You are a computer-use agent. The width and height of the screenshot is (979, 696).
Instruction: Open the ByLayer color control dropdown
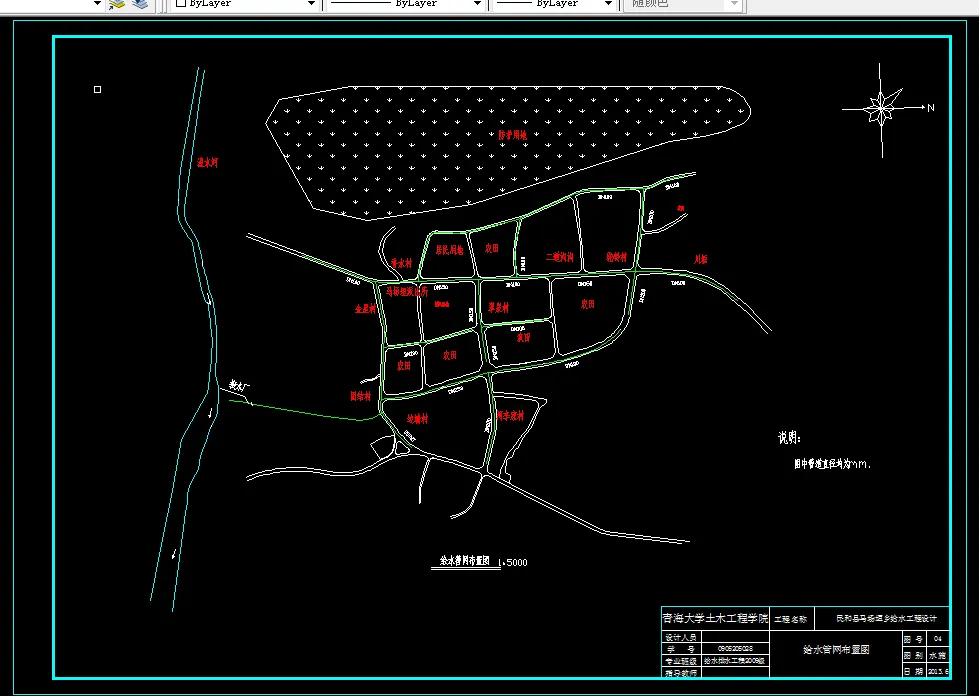pos(311,4)
